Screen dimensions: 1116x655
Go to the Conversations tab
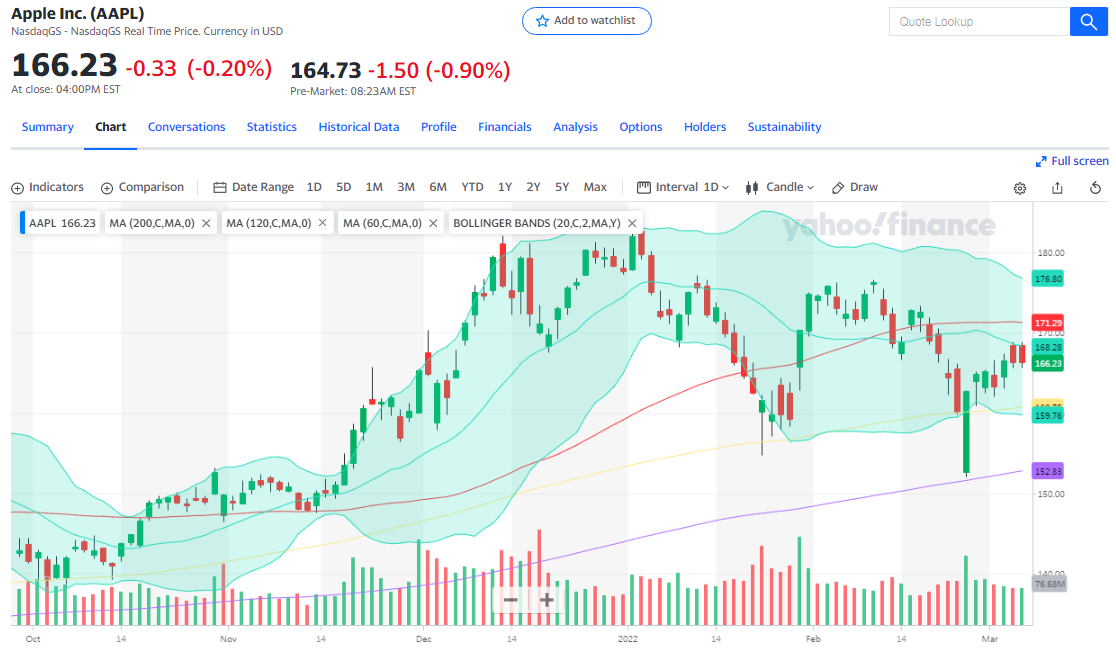tap(186, 127)
